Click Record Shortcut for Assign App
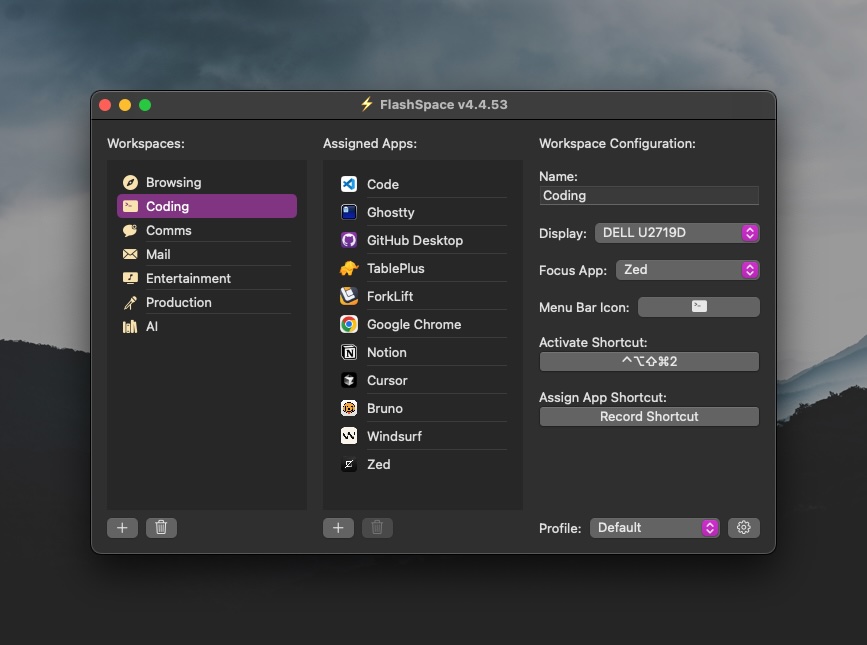 click(649, 417)
